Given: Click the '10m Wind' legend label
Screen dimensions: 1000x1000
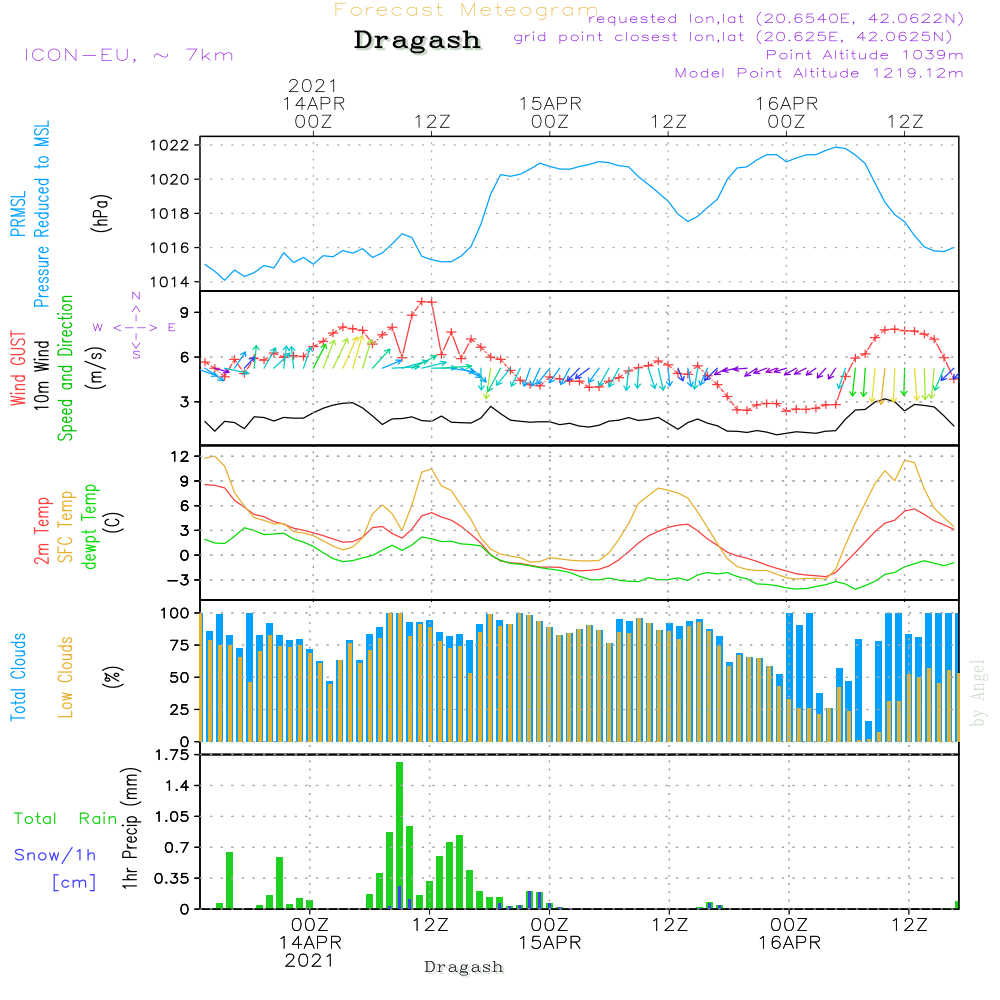Looking at the screenshot, I should (41, 374).
